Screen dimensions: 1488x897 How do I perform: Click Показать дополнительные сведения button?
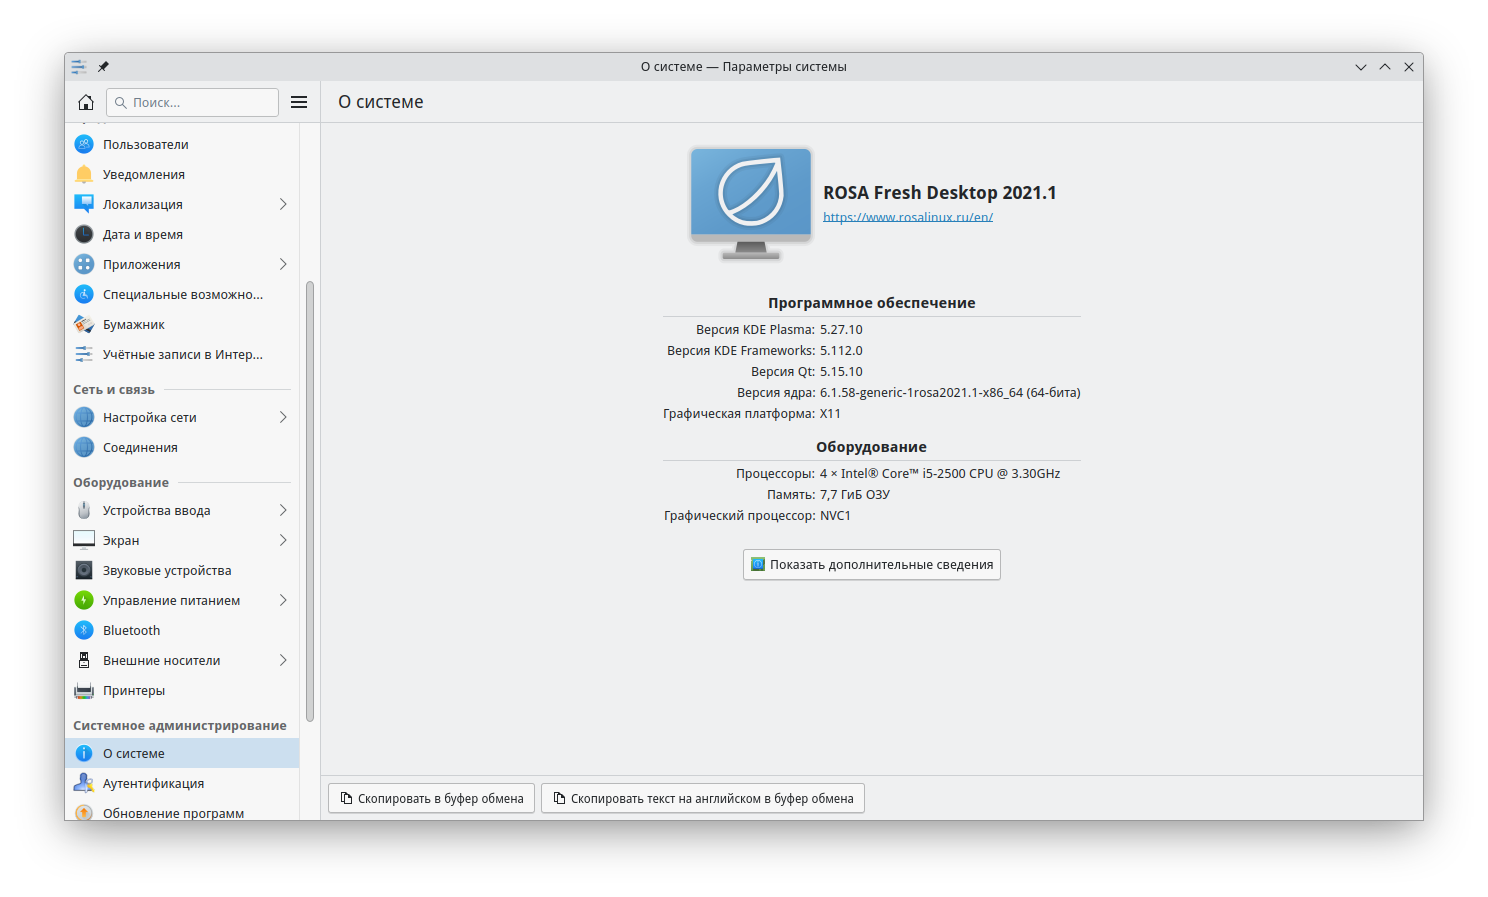pyautogui.click(x=872, y=564)
